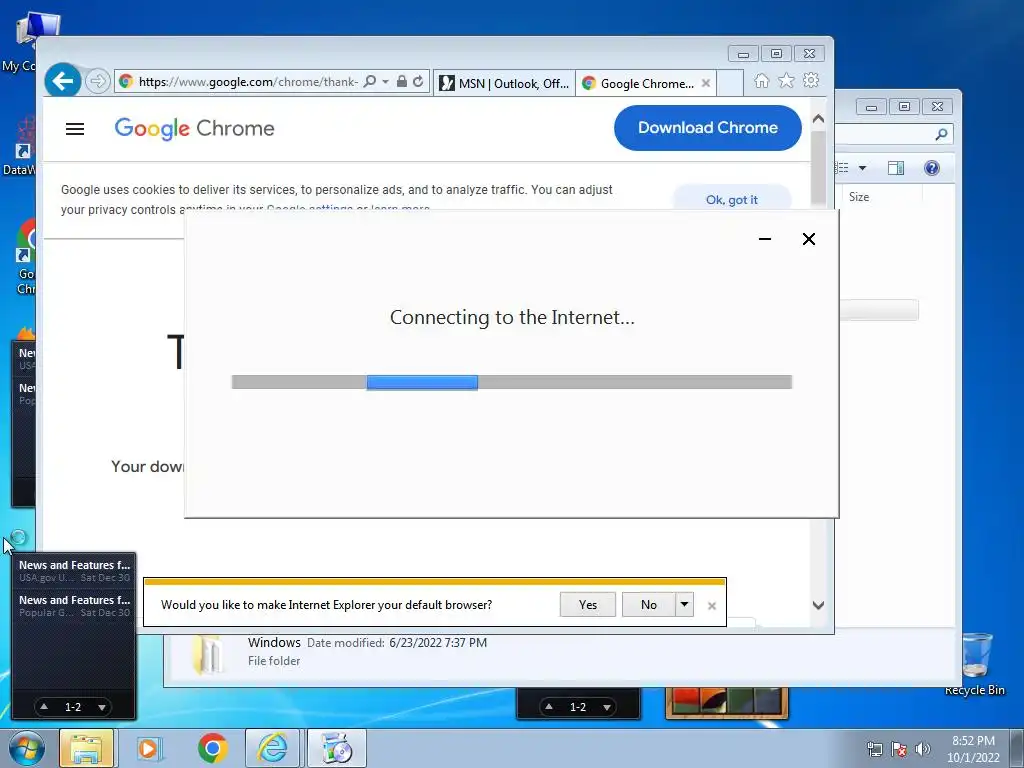Screen dimensions: 1024x768
Task: Open the view options dropdown in Explorer window
Action: [862, 168]
